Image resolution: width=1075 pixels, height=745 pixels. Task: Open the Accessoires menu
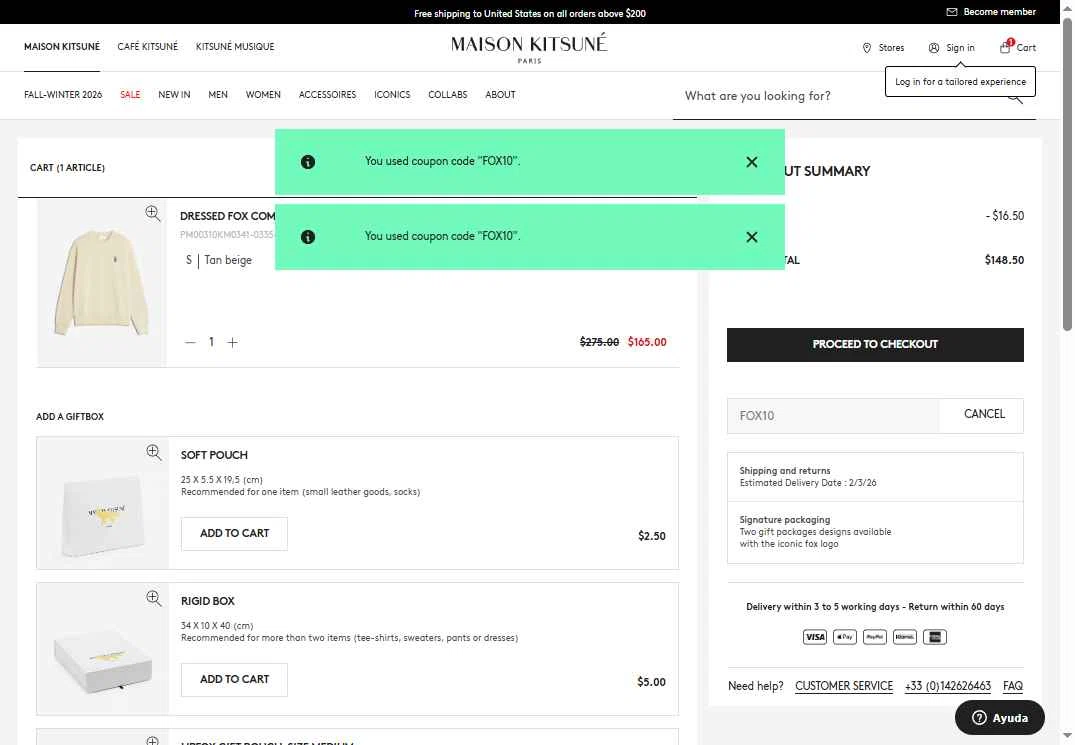pos(328,95)
